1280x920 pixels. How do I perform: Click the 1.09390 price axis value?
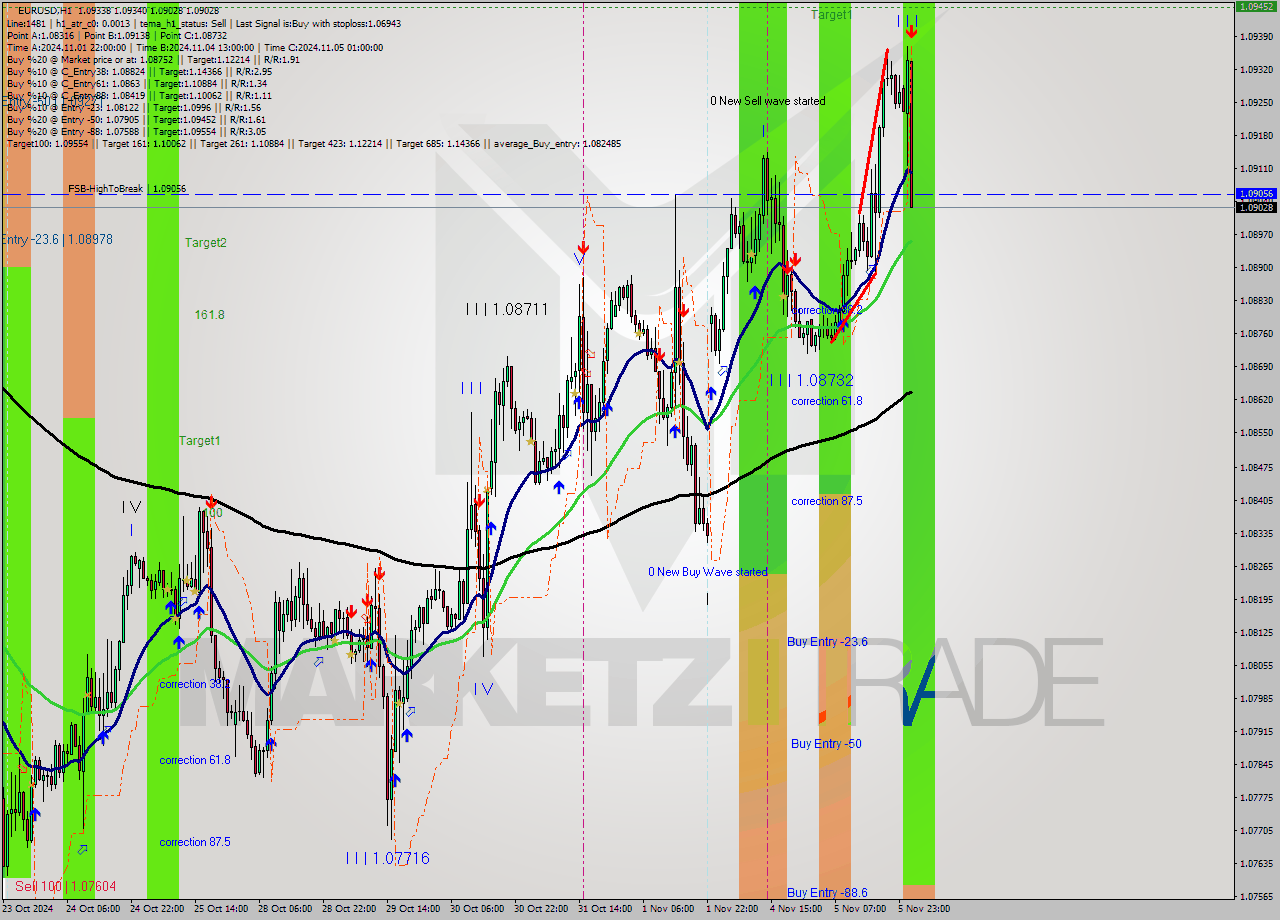click(x=1256, y=36)
